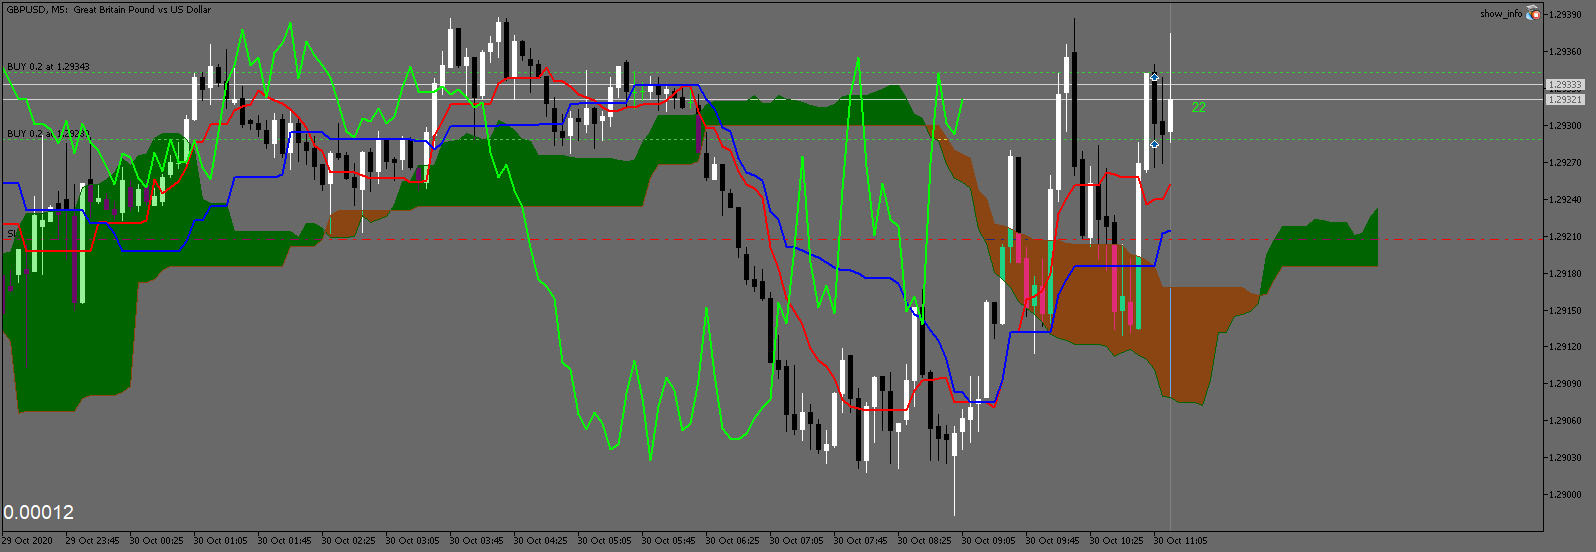
Task: Click the 30 Oct 11:05 time label
Action: coord(1180,541)
